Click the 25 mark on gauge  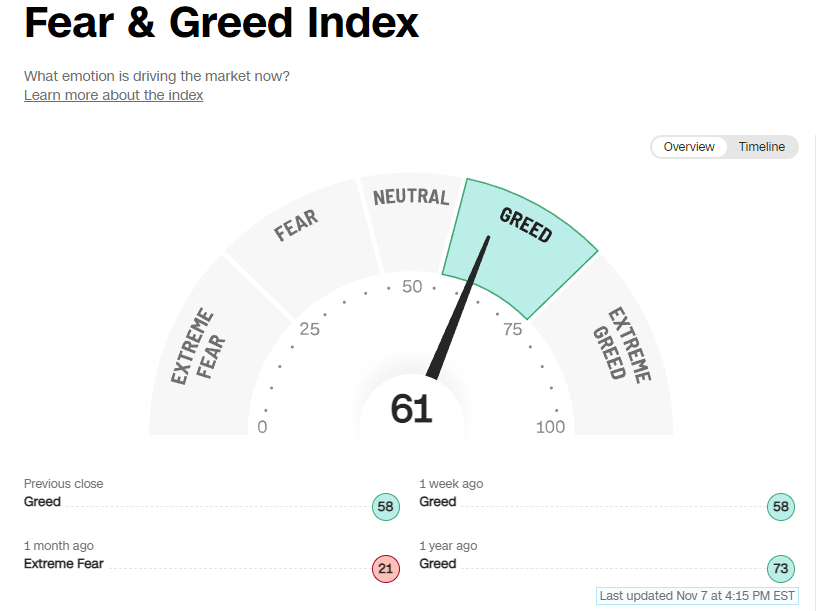pyautogui.click(x=309, y=329)
